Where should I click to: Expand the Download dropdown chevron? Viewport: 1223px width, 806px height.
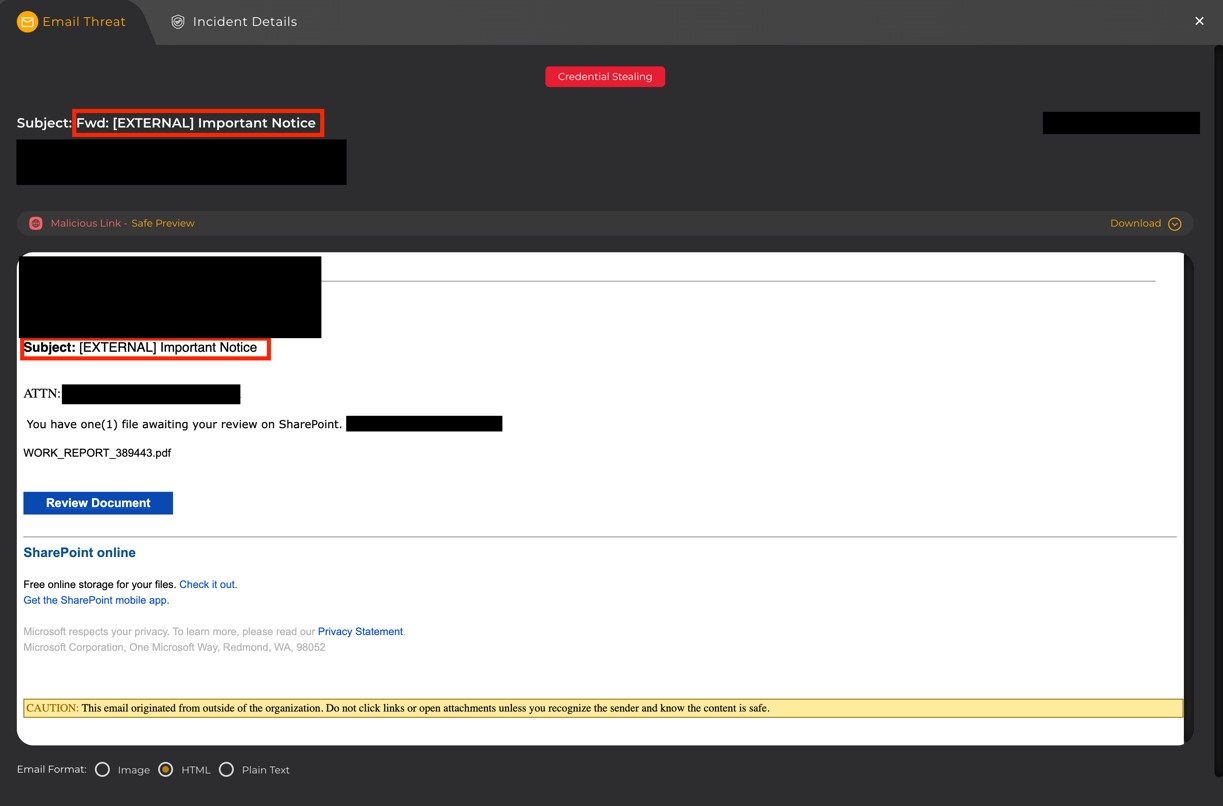click(x=1175, y=224)
